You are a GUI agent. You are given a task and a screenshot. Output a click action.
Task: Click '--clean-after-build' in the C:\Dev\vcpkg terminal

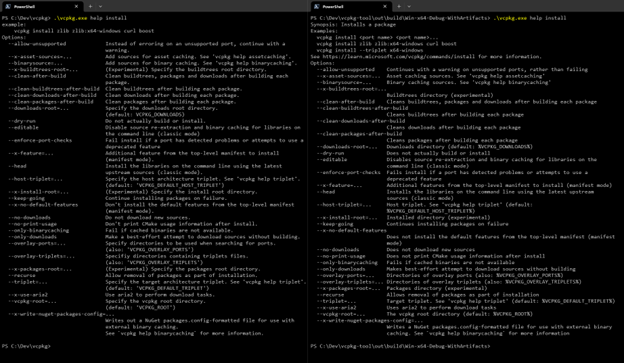click(37, 76)
